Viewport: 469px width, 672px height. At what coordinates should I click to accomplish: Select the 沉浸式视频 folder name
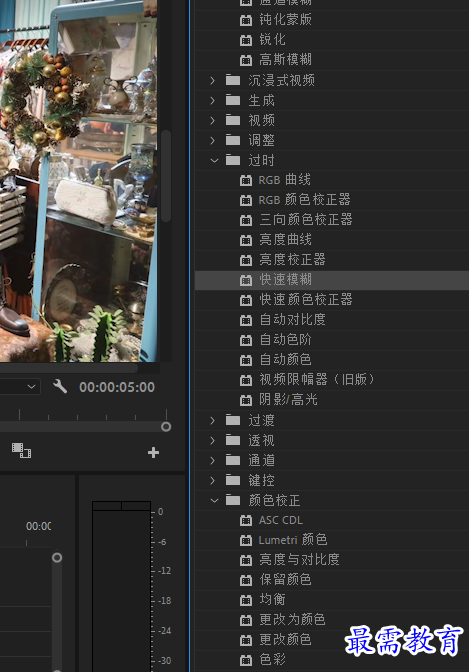coord(282,80)
